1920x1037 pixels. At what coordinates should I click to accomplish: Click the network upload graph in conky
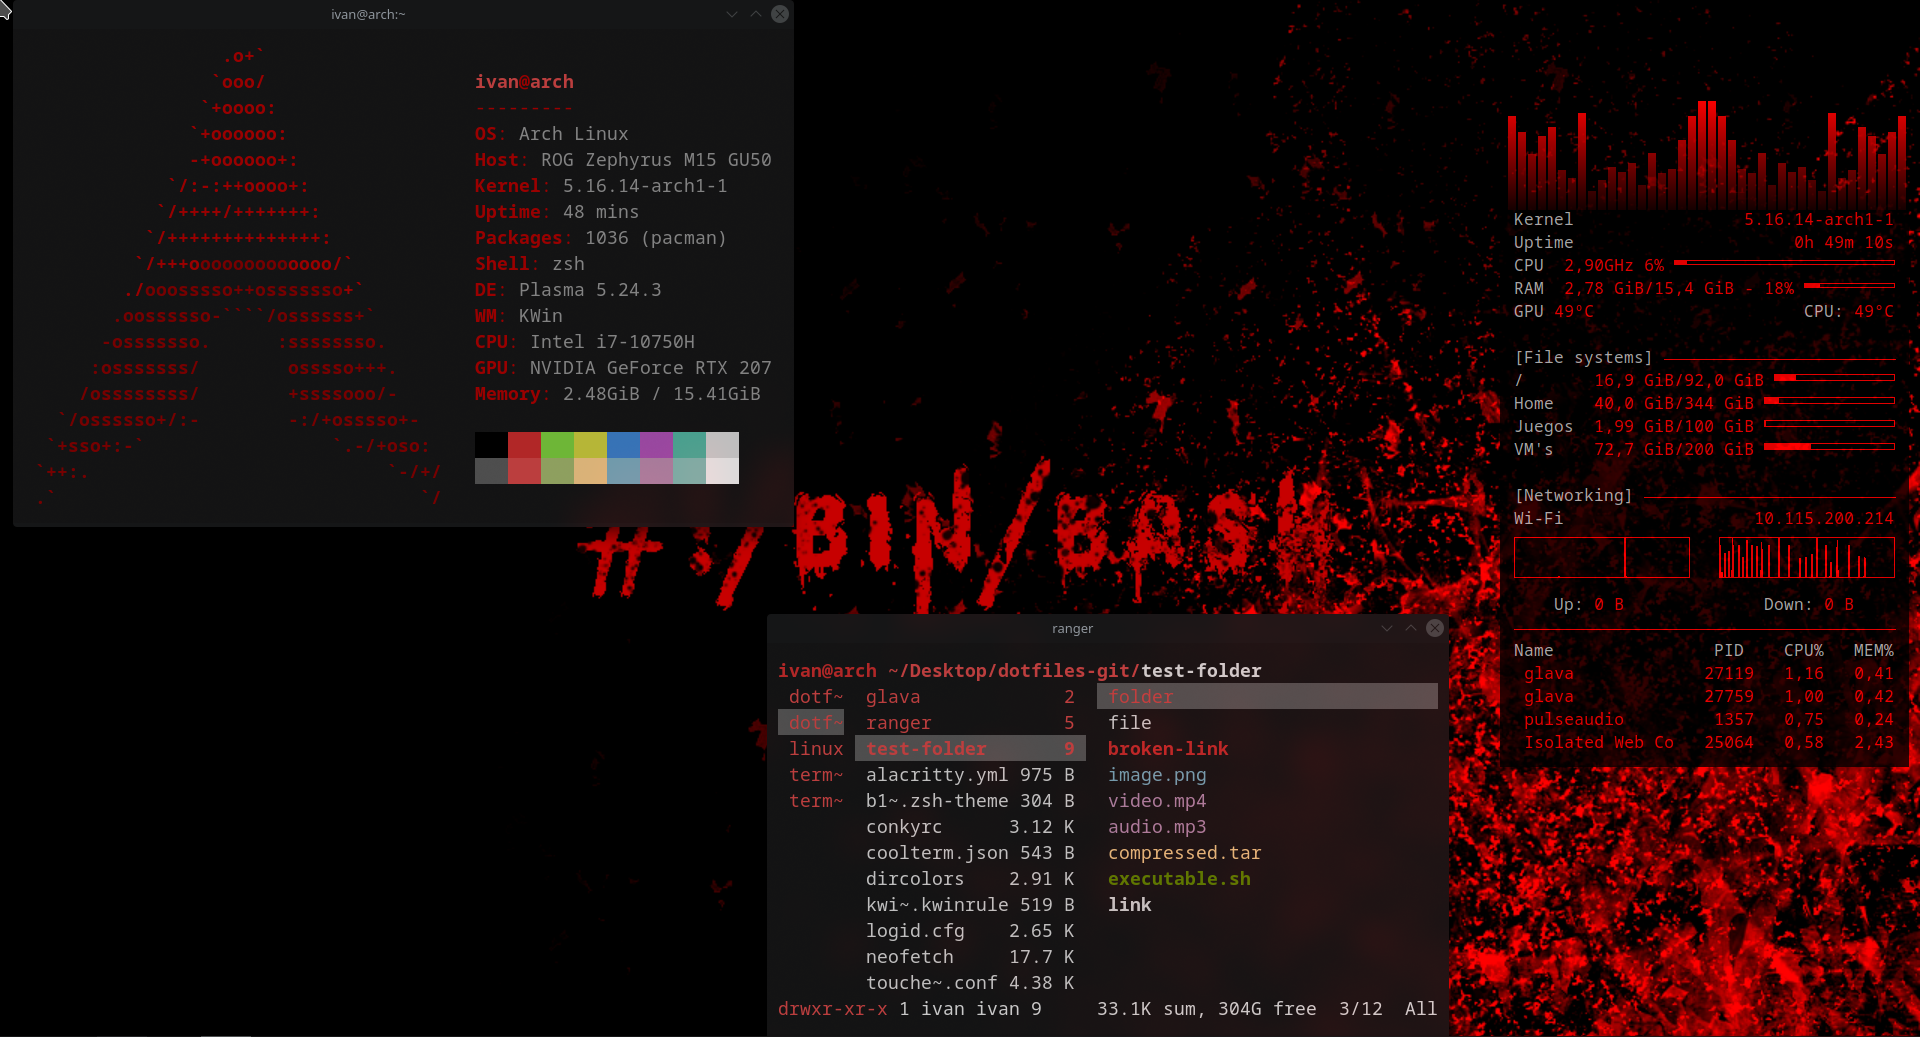click(1602, 558)
